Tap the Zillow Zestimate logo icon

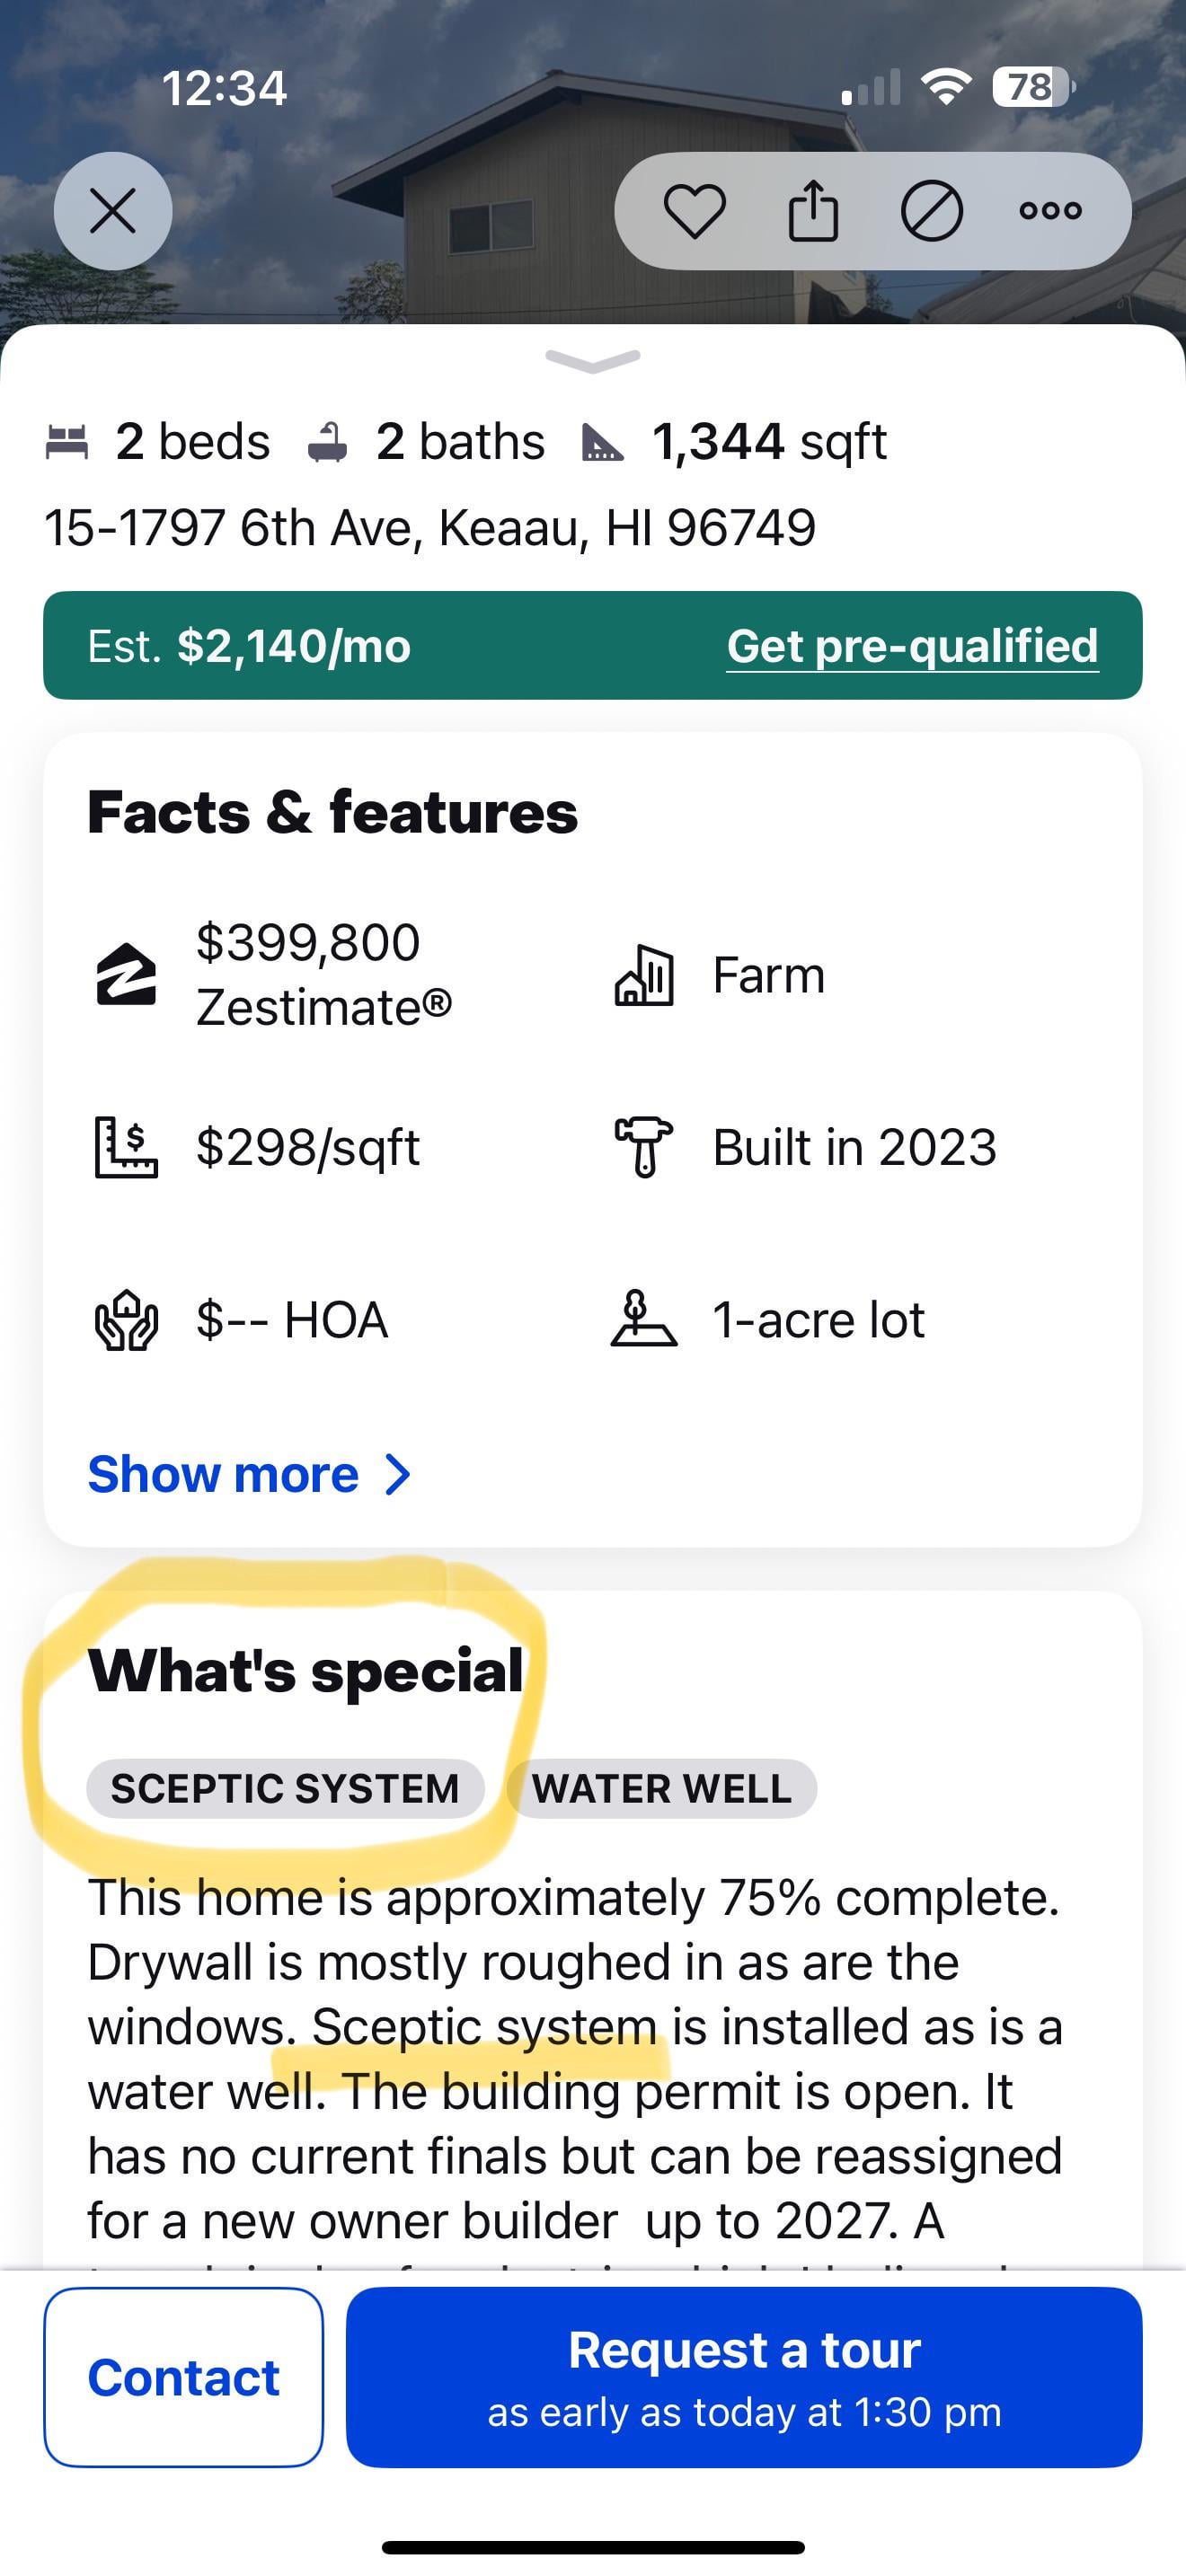pyautogui.click(x=126, y=974)
